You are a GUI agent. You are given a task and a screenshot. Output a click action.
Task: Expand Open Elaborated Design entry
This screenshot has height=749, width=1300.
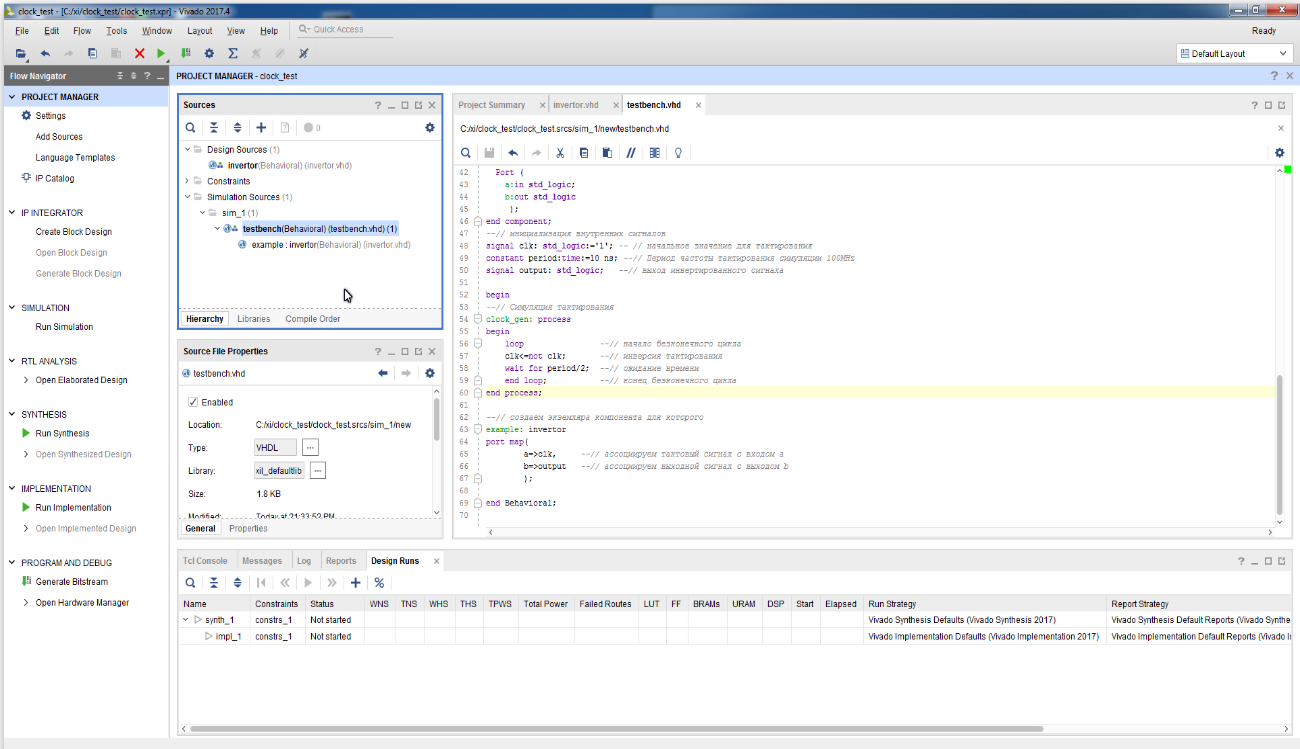coord(26,380)
